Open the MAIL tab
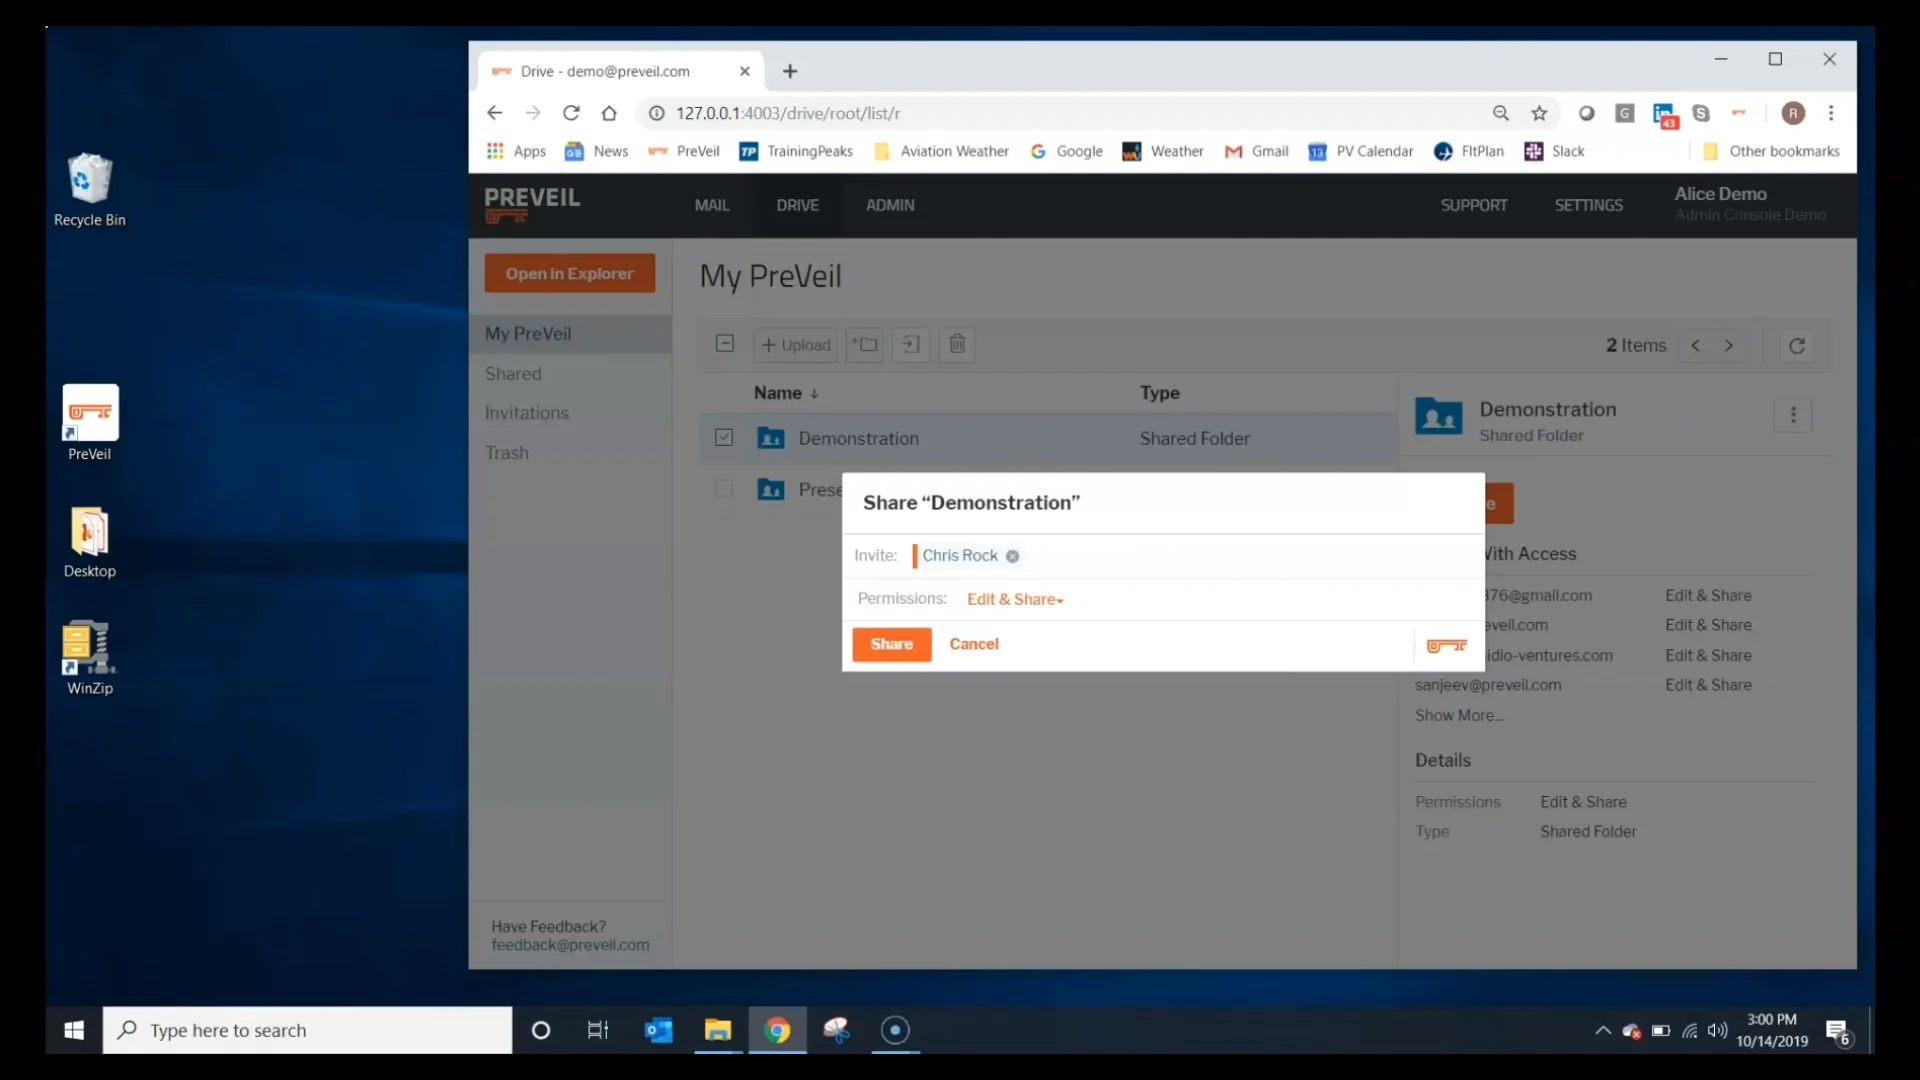The width and height of the screenshot is (1920, 1080). point(712,205)
